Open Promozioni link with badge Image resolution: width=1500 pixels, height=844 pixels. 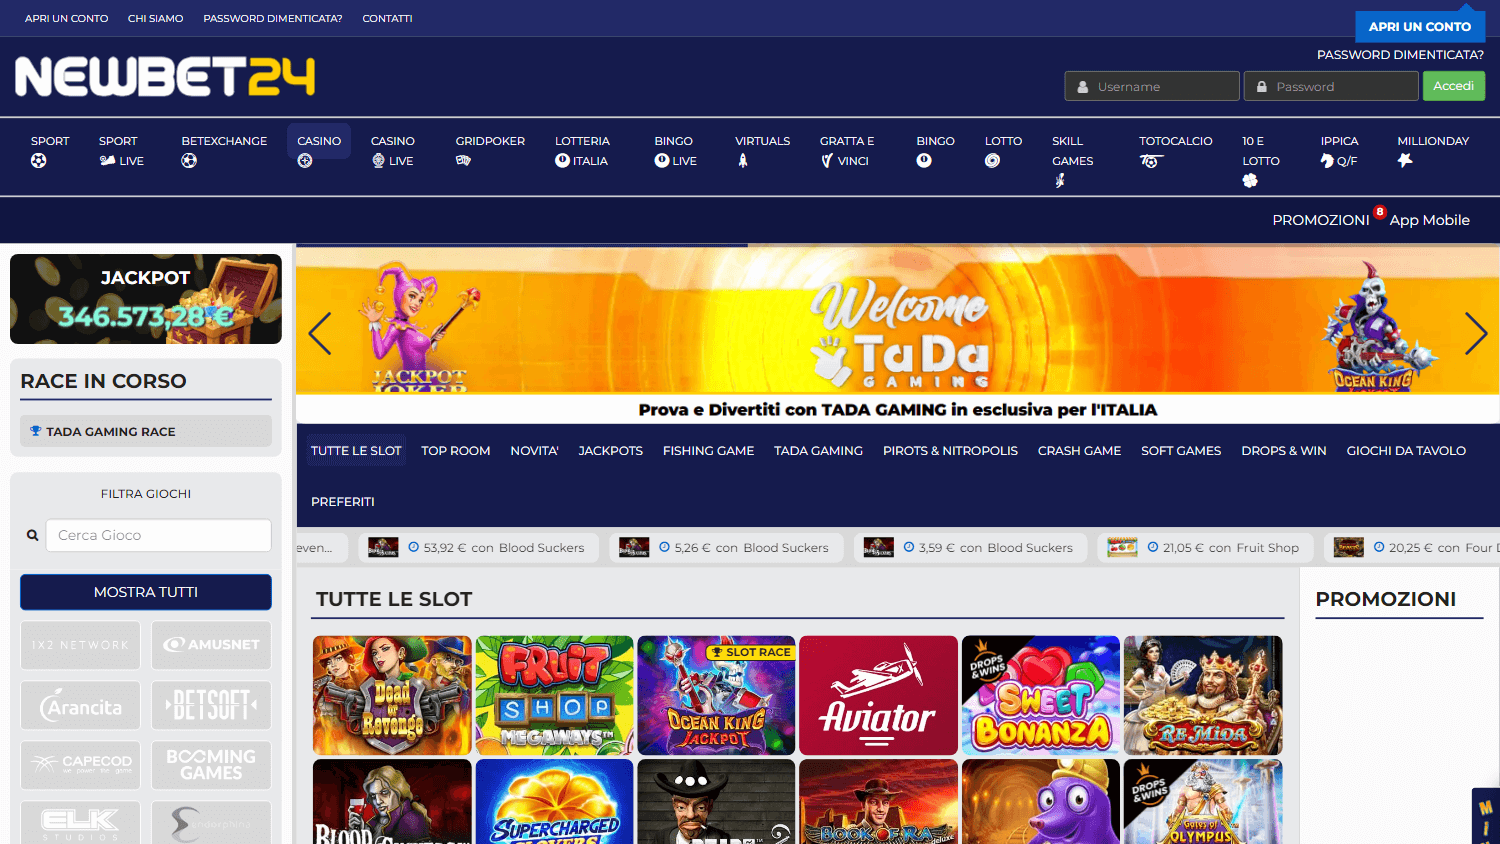[x=1321, y=220]
